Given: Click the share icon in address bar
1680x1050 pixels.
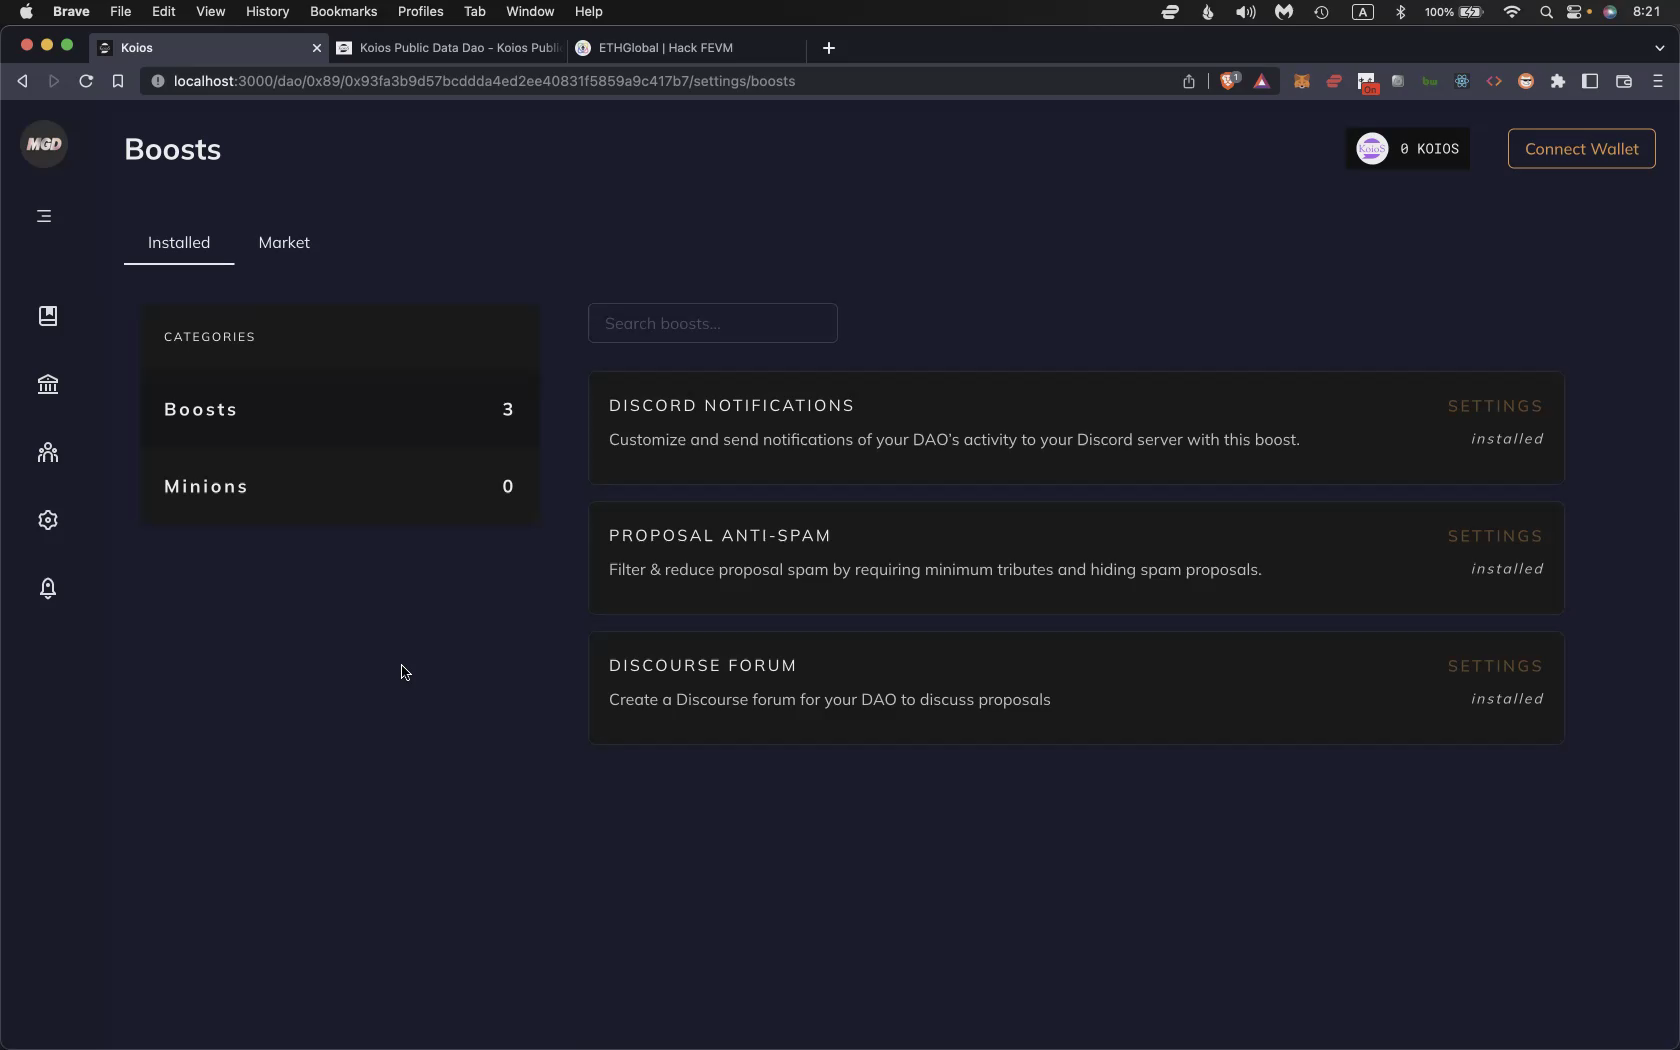Looking at the screenshot, I should [1189, 81].
